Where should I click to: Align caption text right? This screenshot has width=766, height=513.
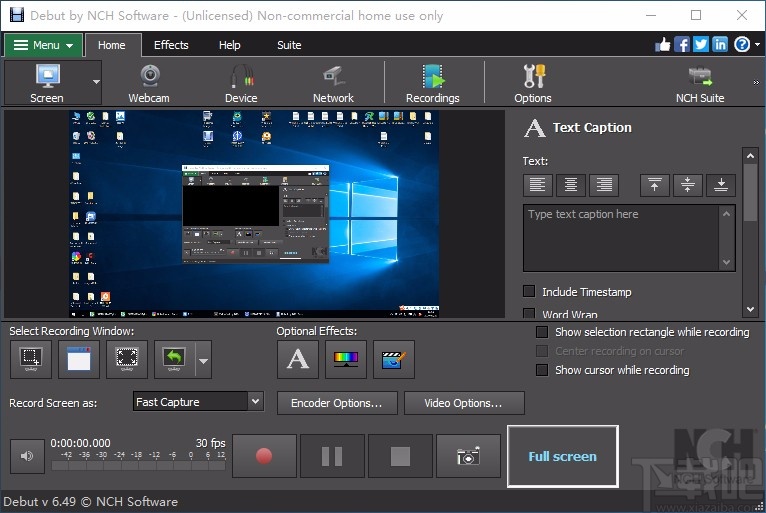point(604,185)
